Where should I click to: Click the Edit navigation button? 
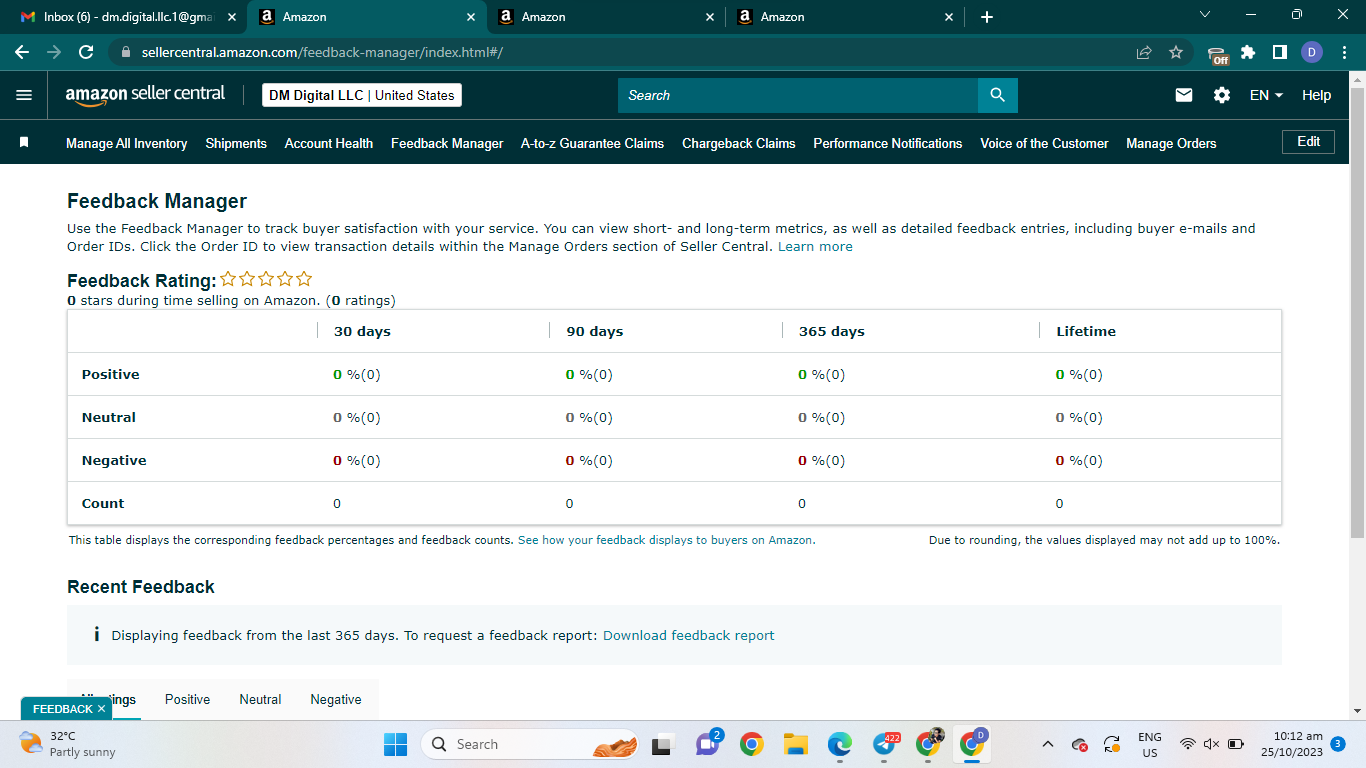click(x=1308, y=142)
